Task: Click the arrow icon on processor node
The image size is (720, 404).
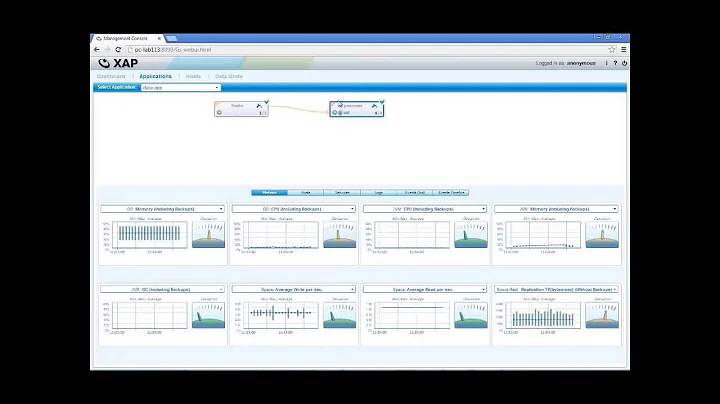Action: (374, 106)
